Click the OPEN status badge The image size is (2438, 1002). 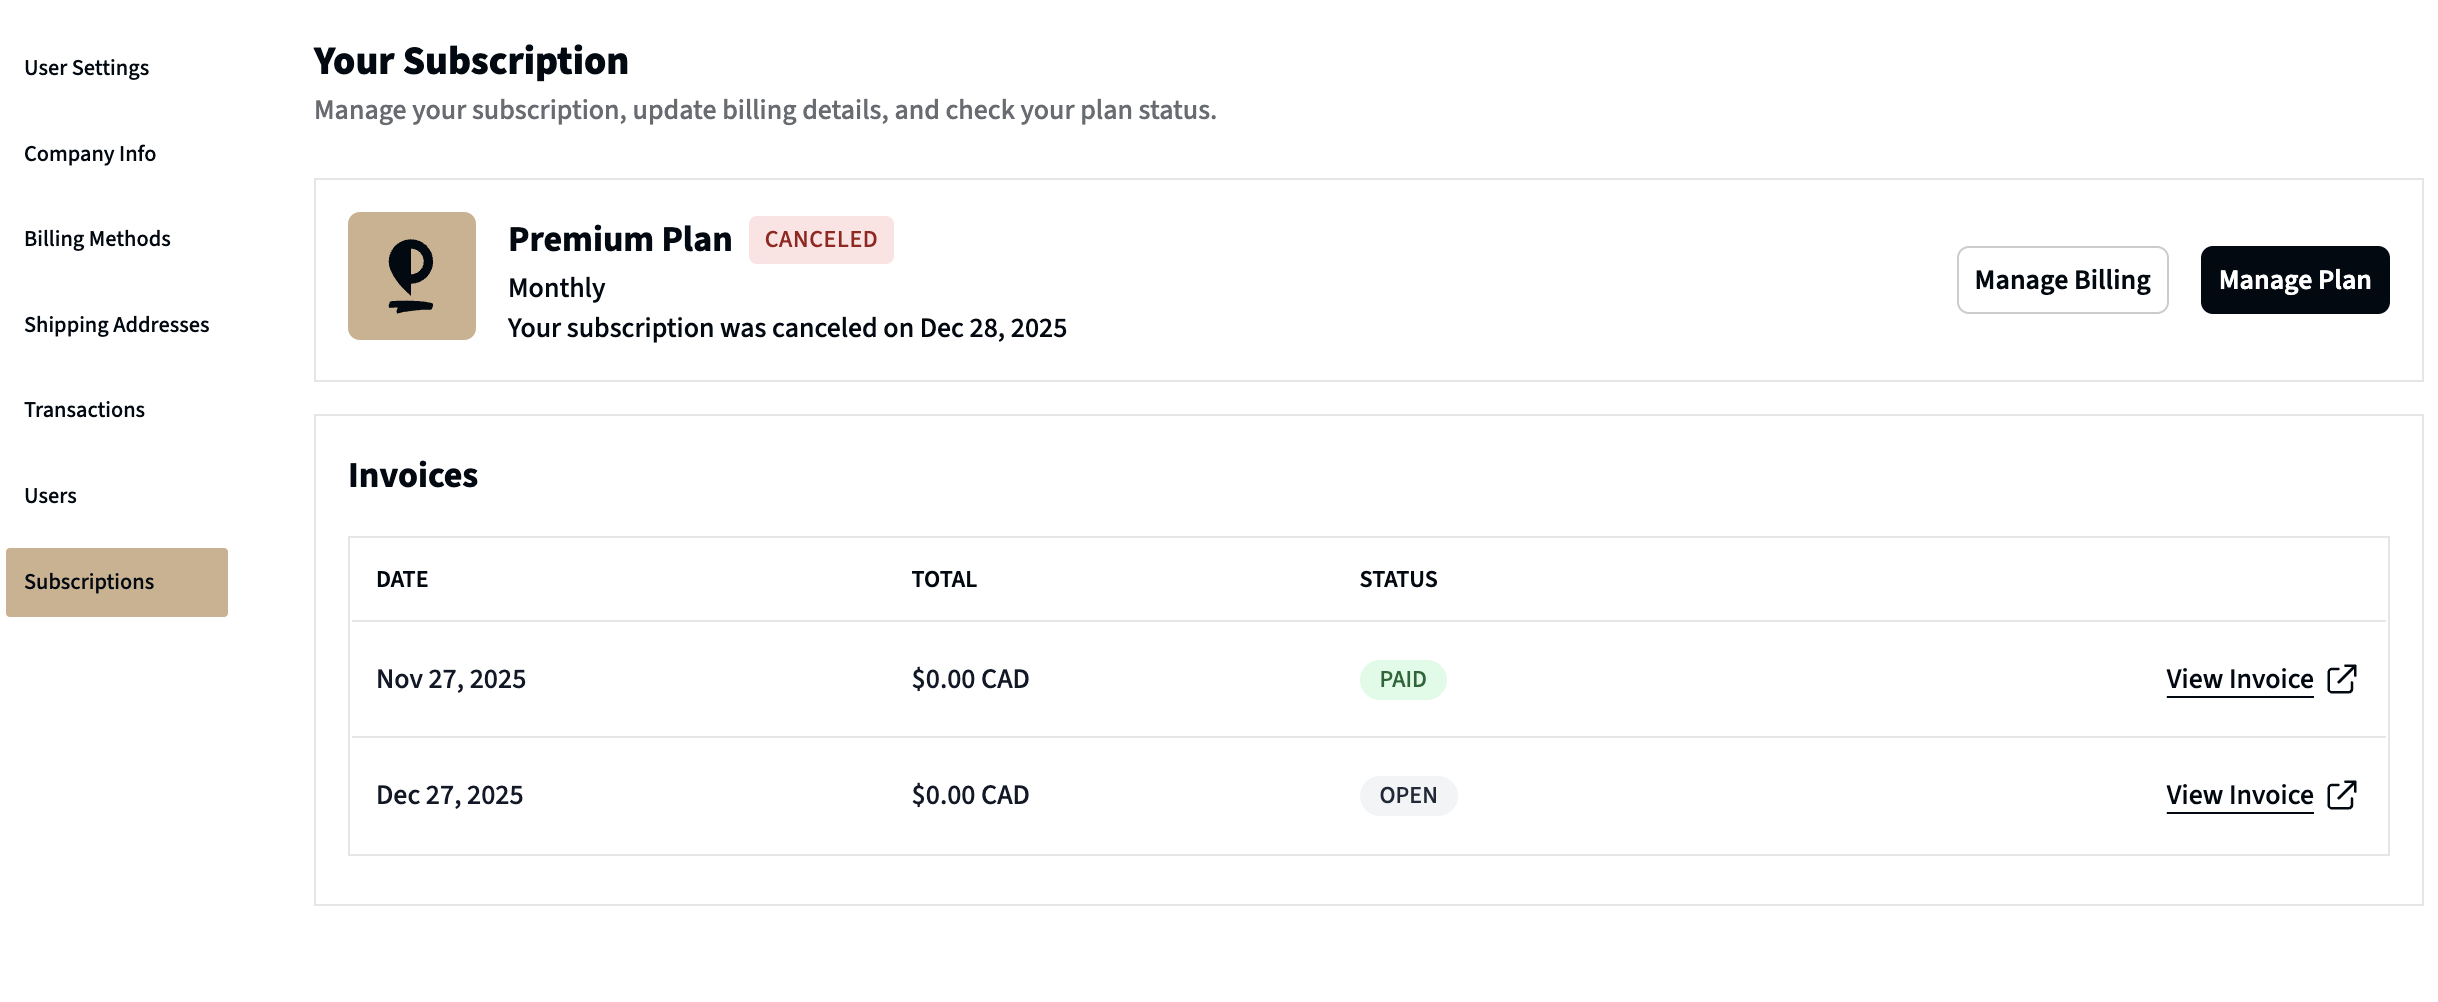click(1408, 796)
